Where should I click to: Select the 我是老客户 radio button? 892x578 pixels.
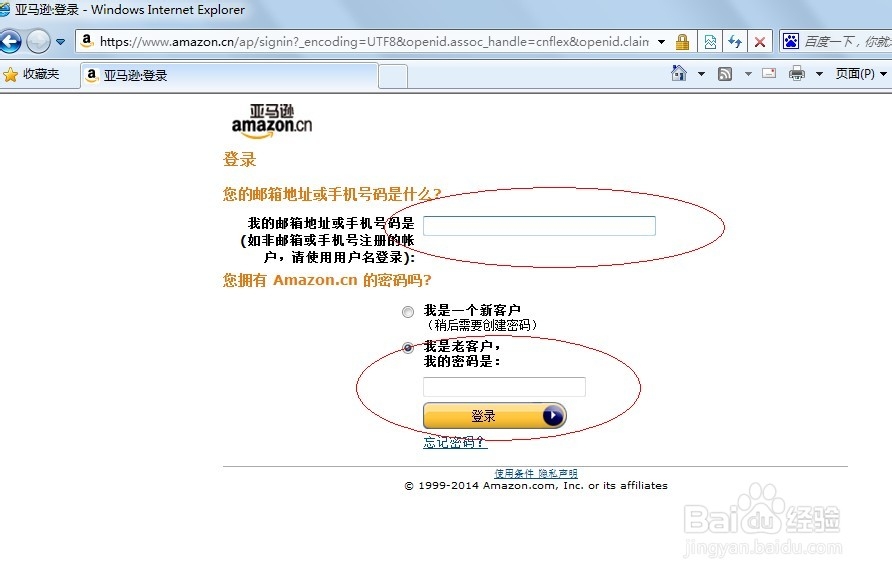point(408,347)
